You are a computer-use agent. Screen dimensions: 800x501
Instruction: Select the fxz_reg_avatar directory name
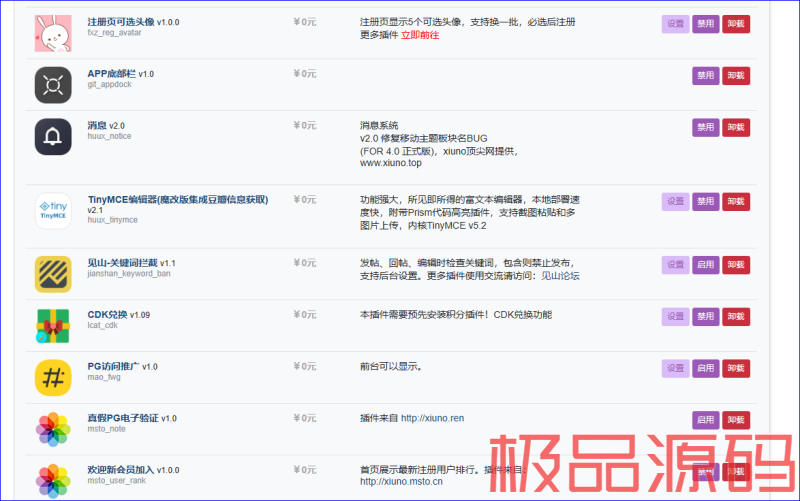point(114,33)
